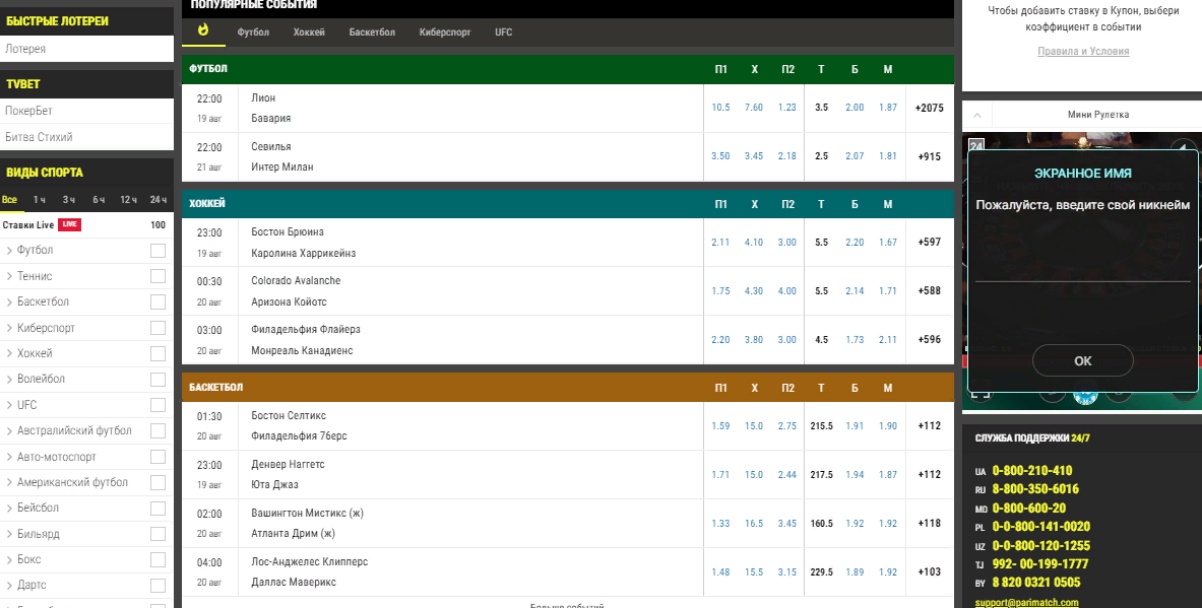Show +118 markets for Вашингтон Мистикс match
The height and width of the screenshot is (608, 1202).
point(929,523)
